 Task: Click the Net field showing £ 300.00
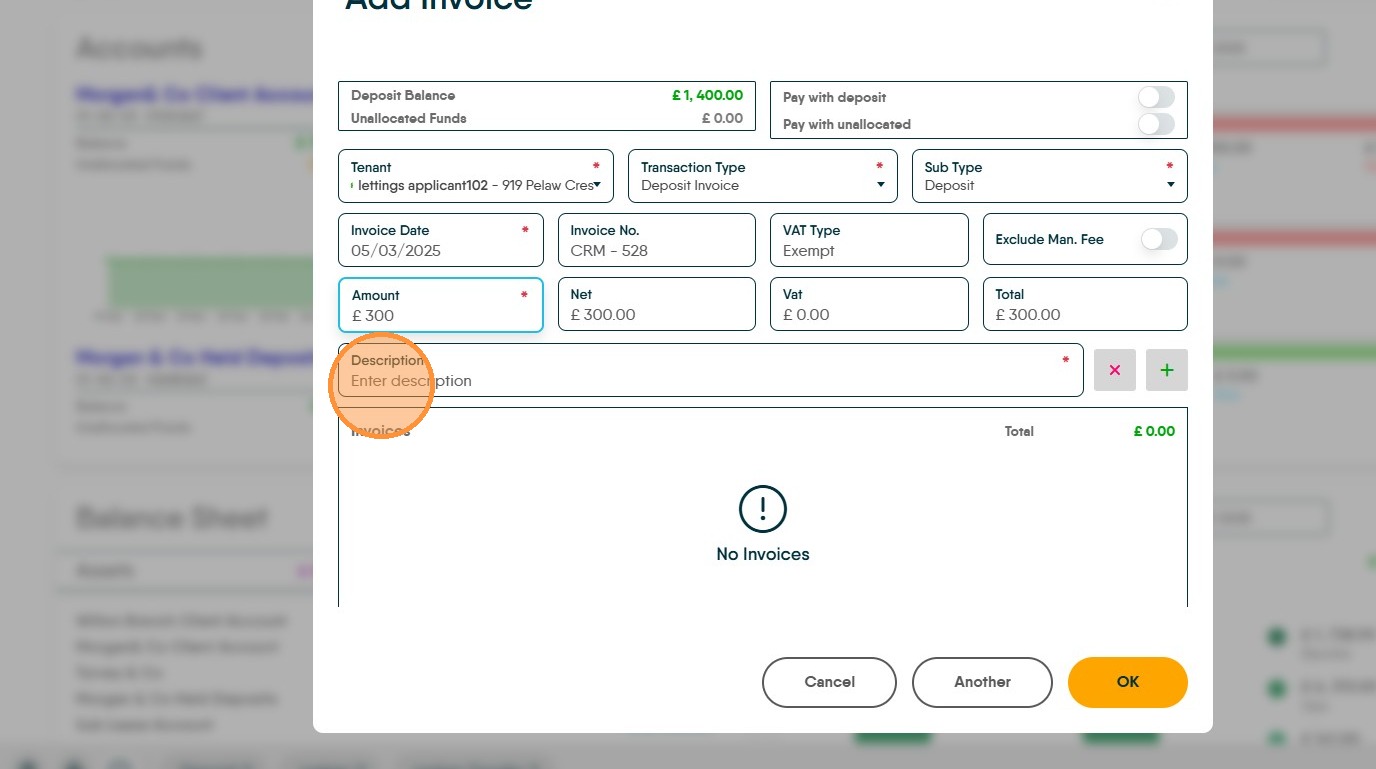tap(656, 304)
